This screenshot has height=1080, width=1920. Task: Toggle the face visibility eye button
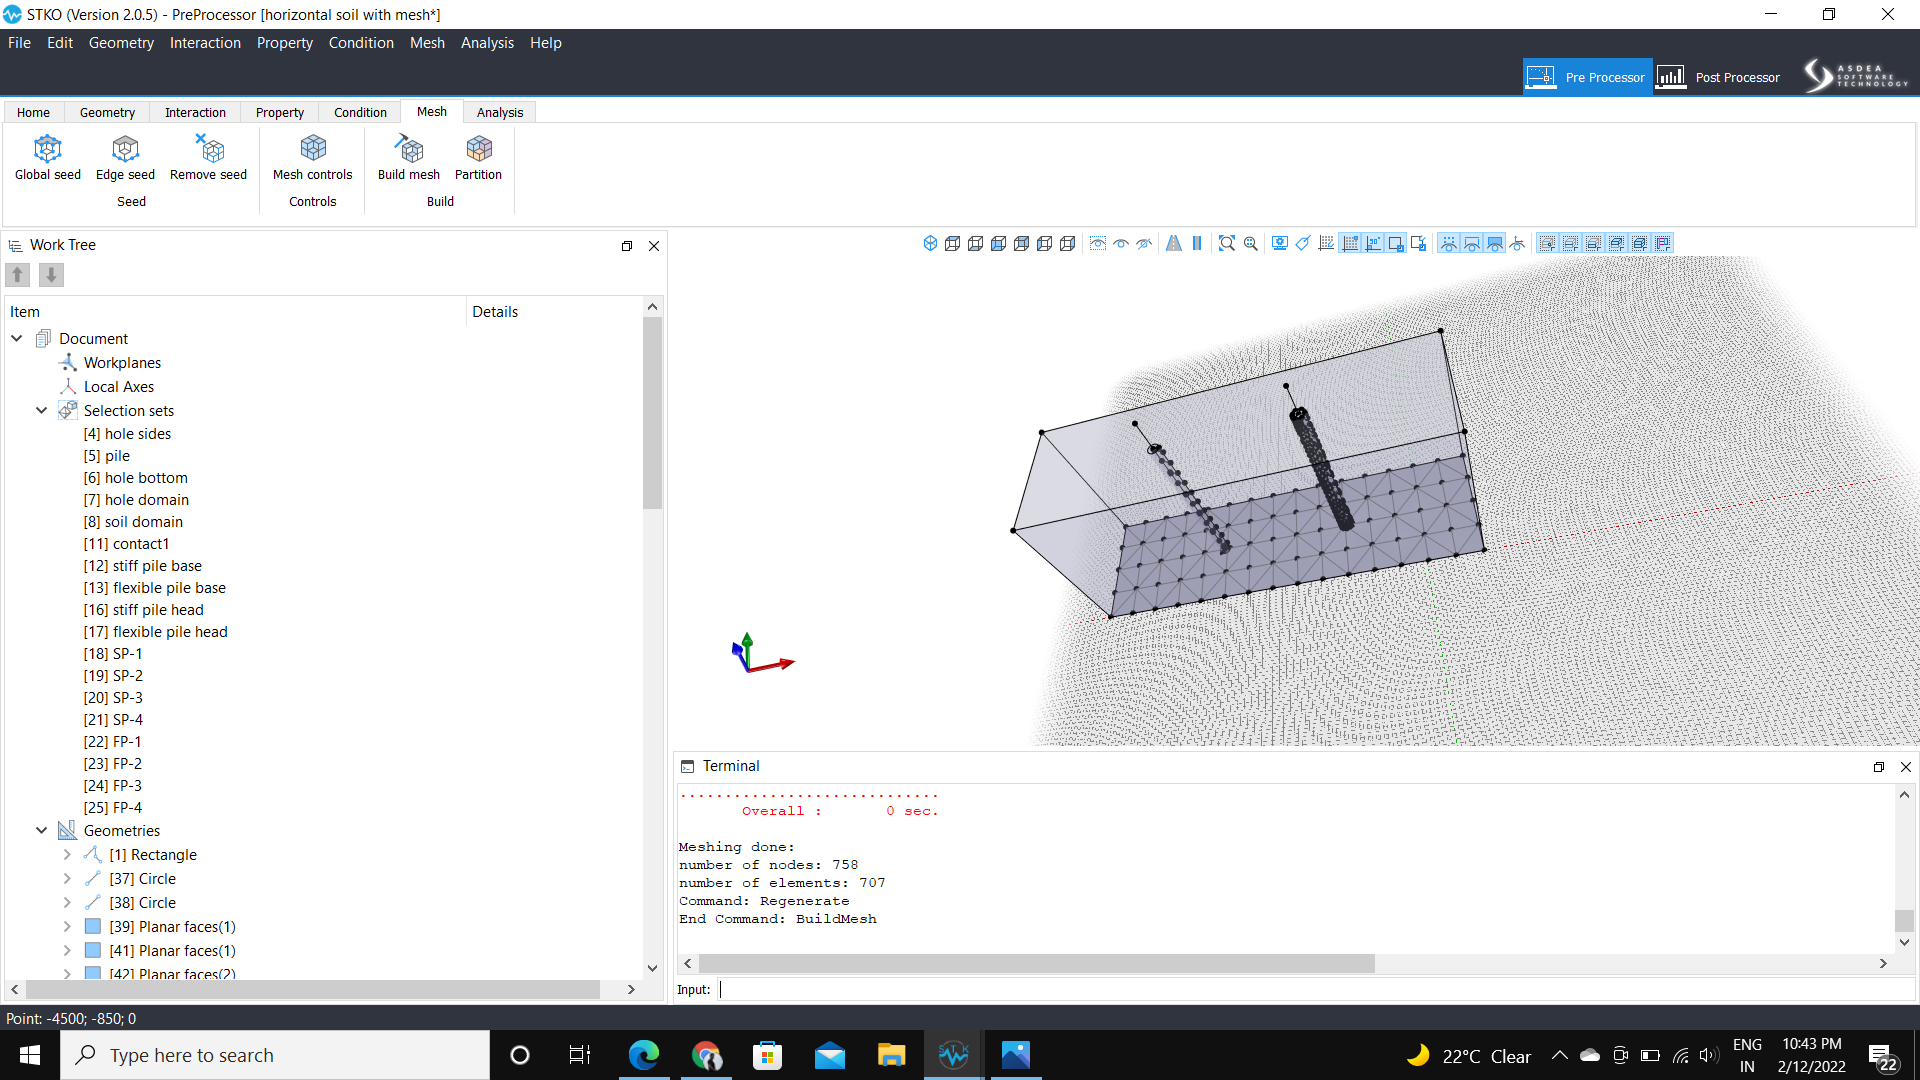tap(1495, 243)
